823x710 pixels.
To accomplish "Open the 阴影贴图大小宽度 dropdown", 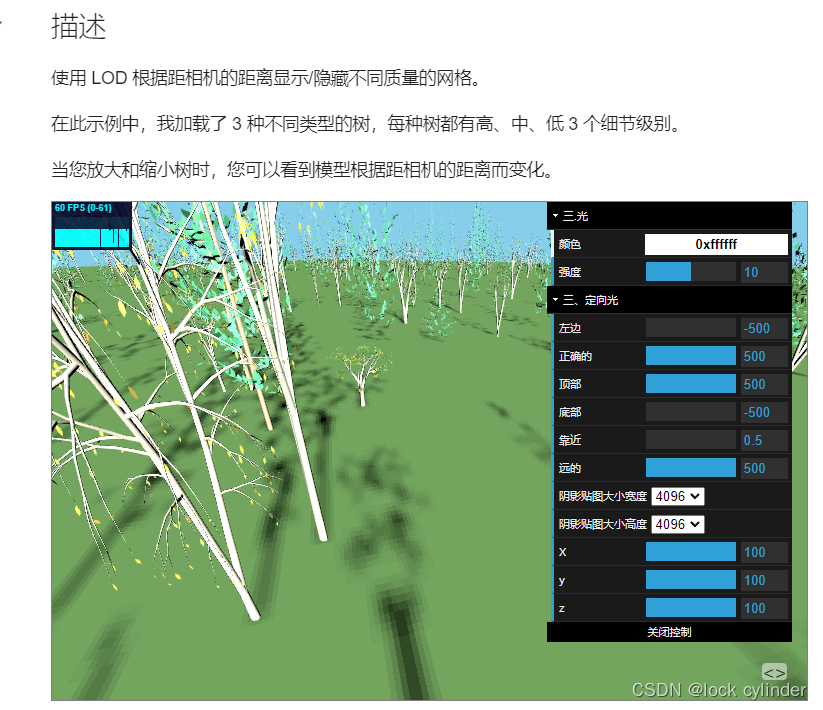I will [678, 495].
